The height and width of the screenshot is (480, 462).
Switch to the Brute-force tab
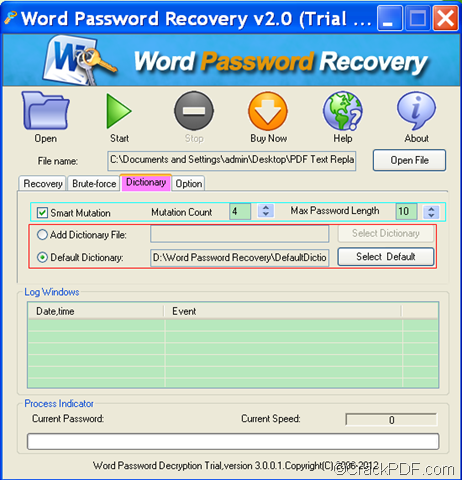click(x=94, y=183)
